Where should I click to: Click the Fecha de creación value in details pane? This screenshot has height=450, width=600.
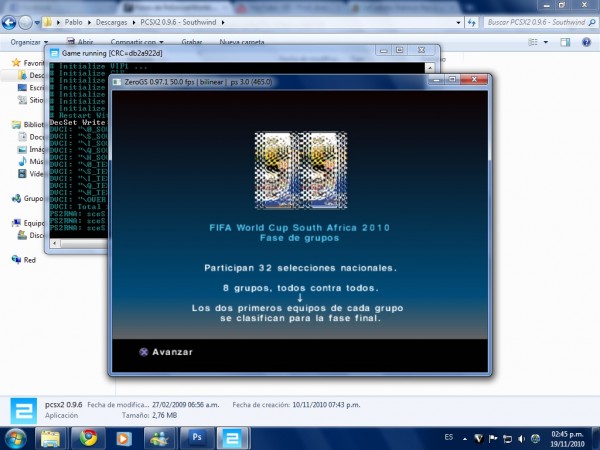(326, 404)
